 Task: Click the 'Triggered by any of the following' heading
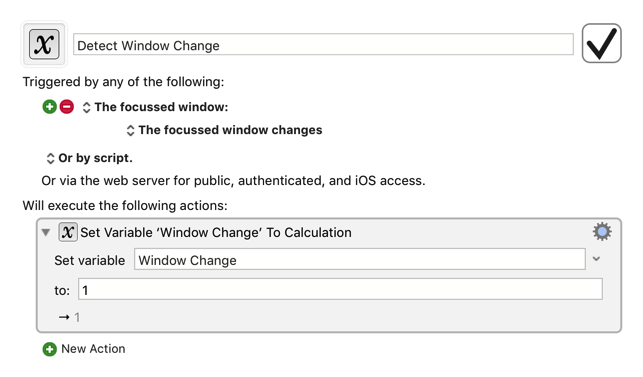(x=123, y=82)
